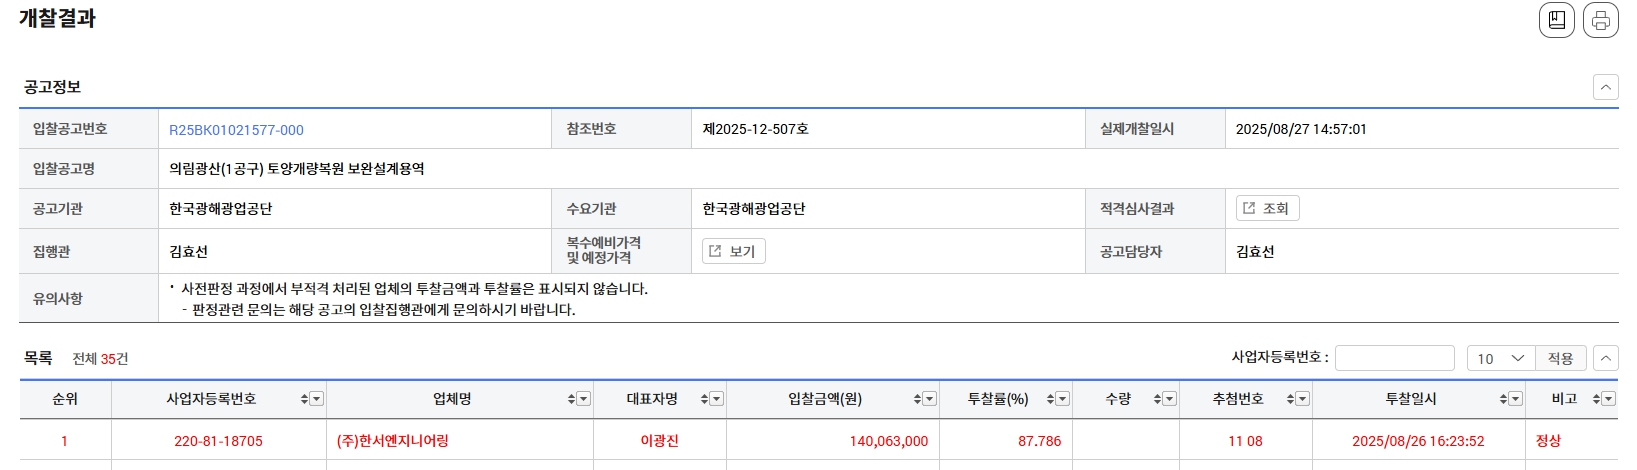Screen dimensions: 1637x470
Task: Open filter dropdown on 비고 column
Action: tap(1609, 399)
